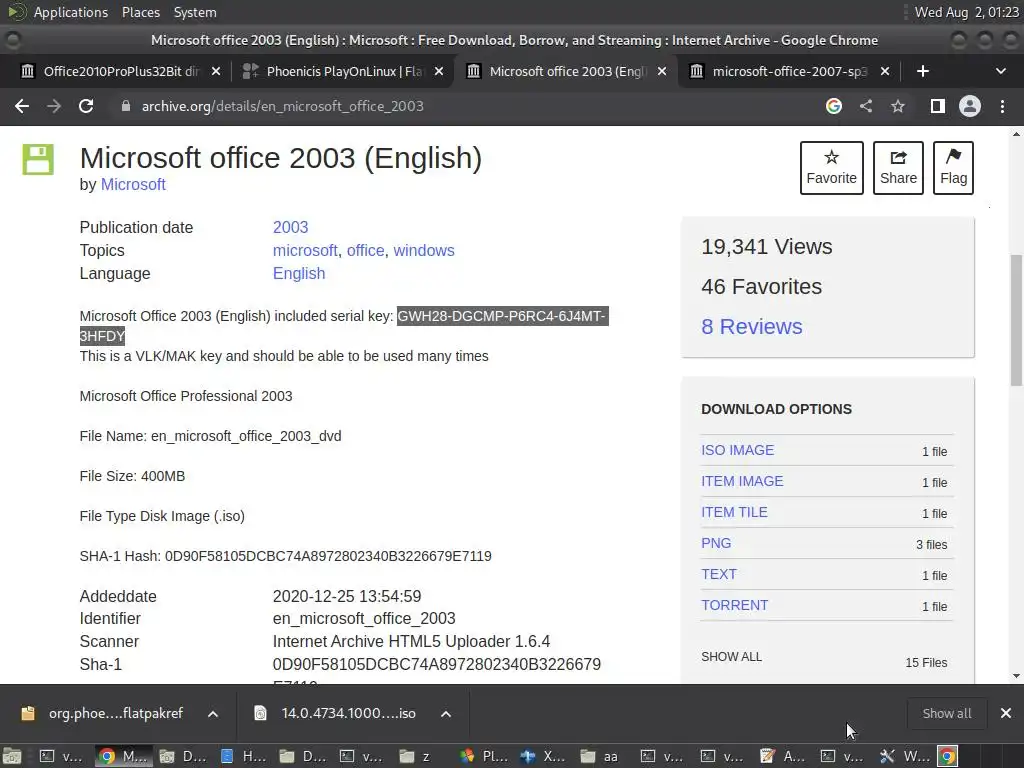Share this page via Chrome toolbar

[x=866, y=106]
